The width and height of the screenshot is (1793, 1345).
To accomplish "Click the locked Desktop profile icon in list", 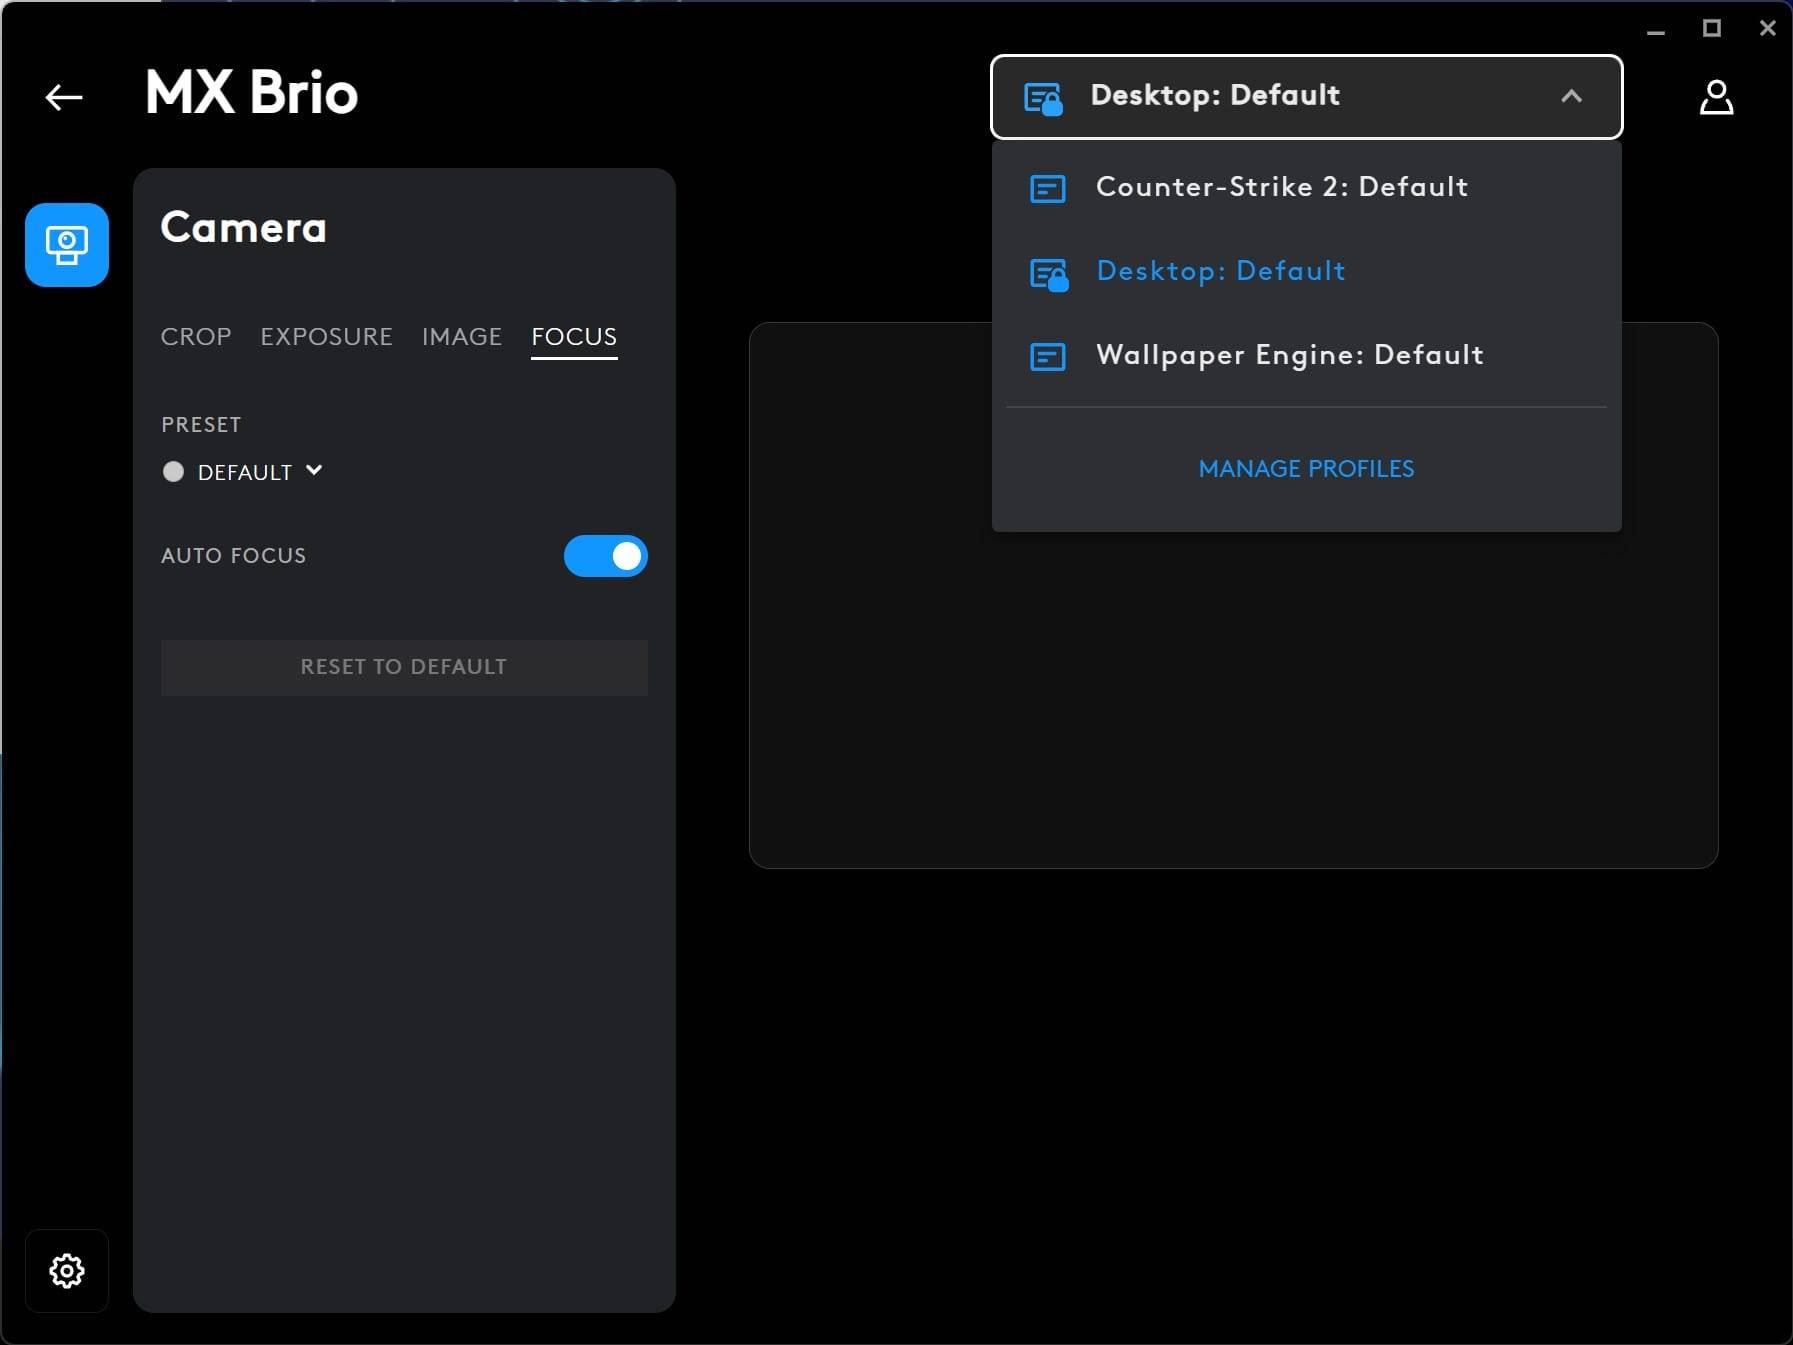I will [1049, 273].
